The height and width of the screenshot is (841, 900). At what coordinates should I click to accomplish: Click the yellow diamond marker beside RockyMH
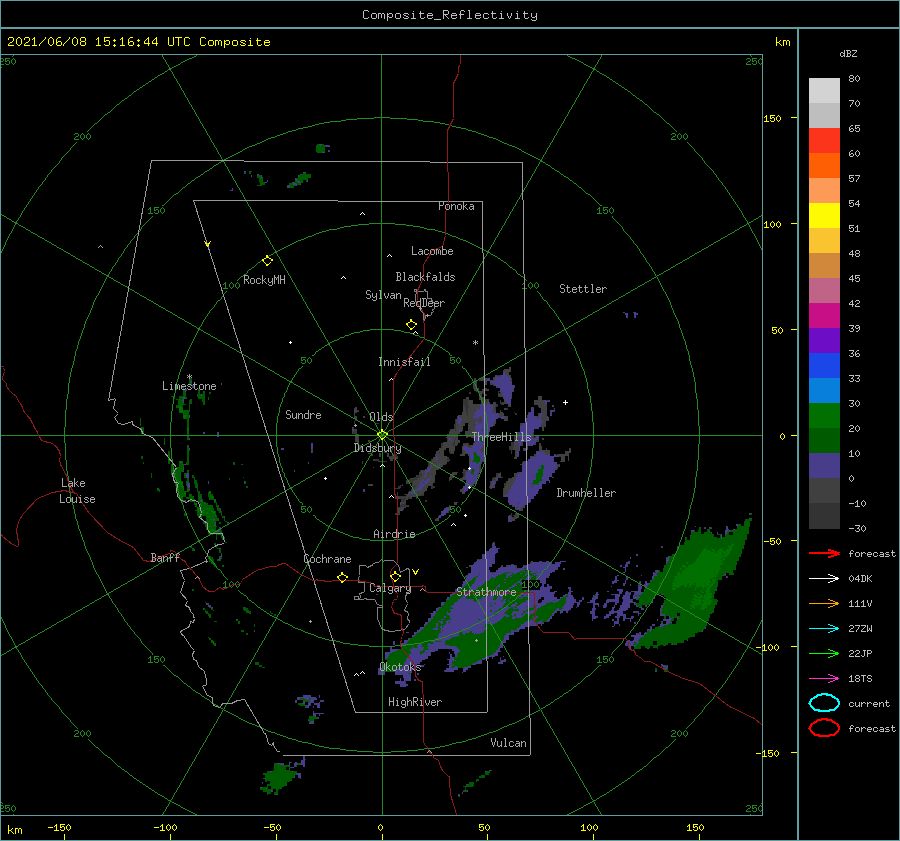tap(267, 261)
